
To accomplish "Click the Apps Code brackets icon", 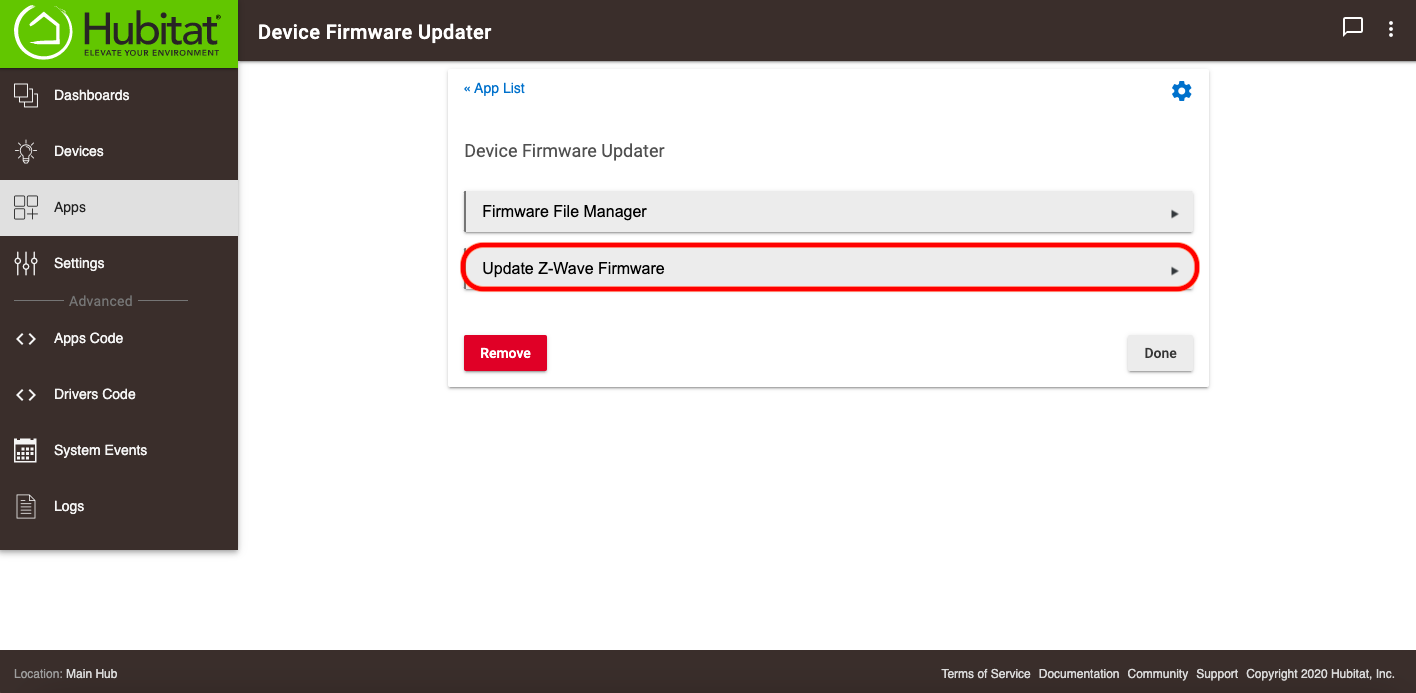I will 26,338.
